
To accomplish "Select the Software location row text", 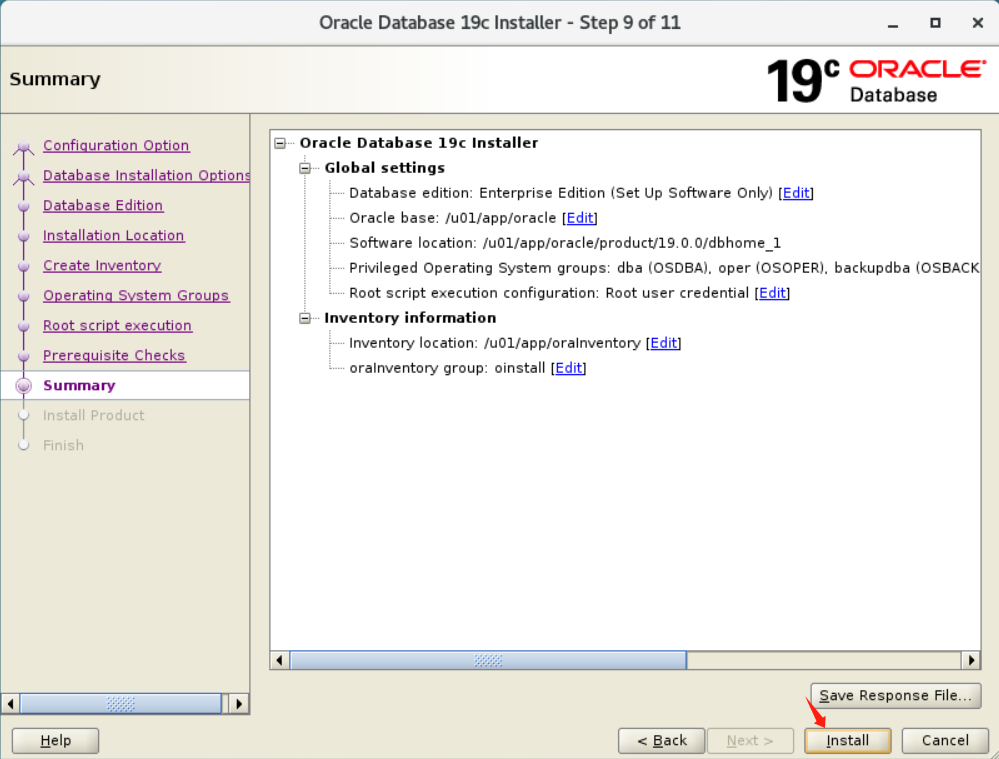I will click(564, 243).
